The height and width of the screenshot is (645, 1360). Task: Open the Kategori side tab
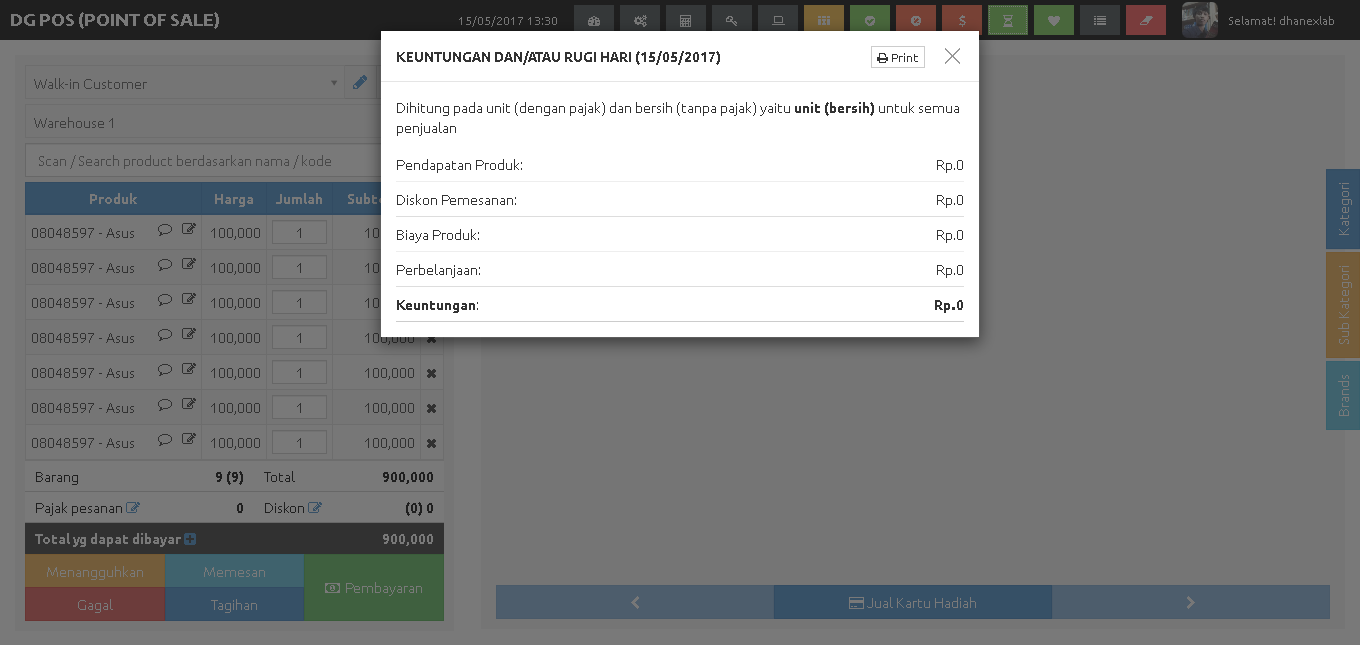click(1343, 209)
